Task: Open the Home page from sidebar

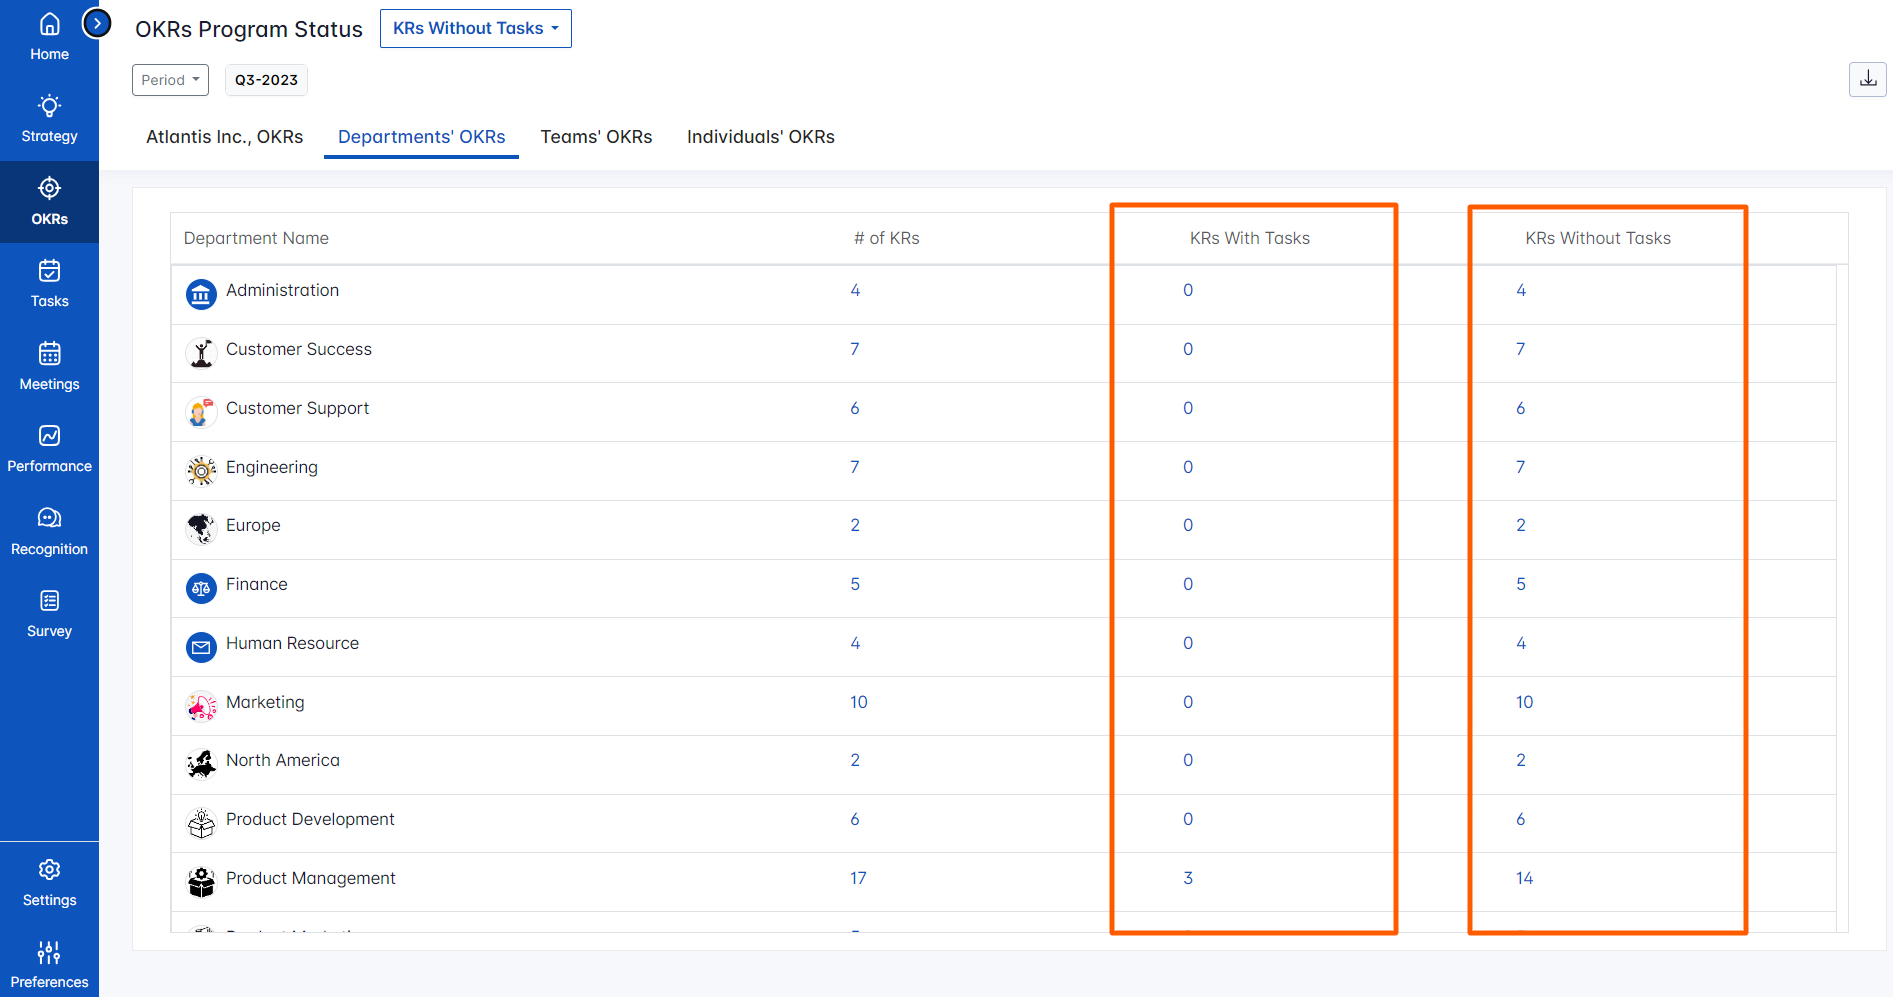Action: point(49,37)
